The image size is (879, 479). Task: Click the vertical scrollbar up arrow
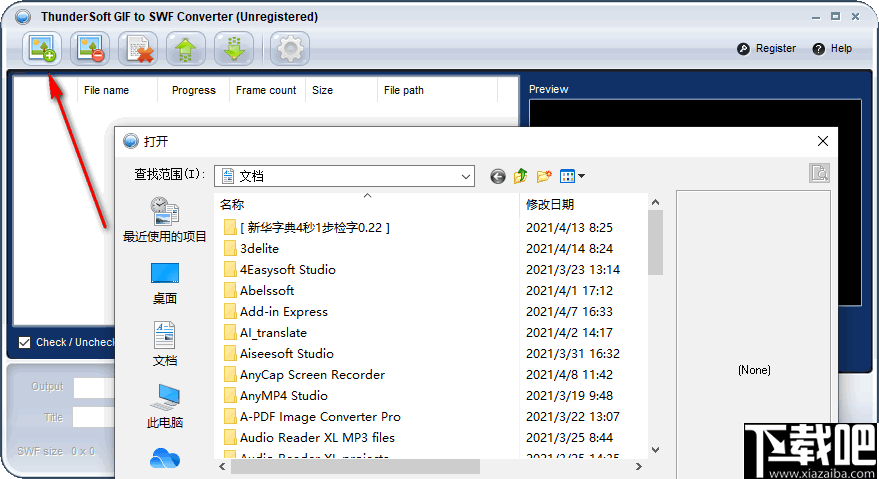[x=655, y=202]
